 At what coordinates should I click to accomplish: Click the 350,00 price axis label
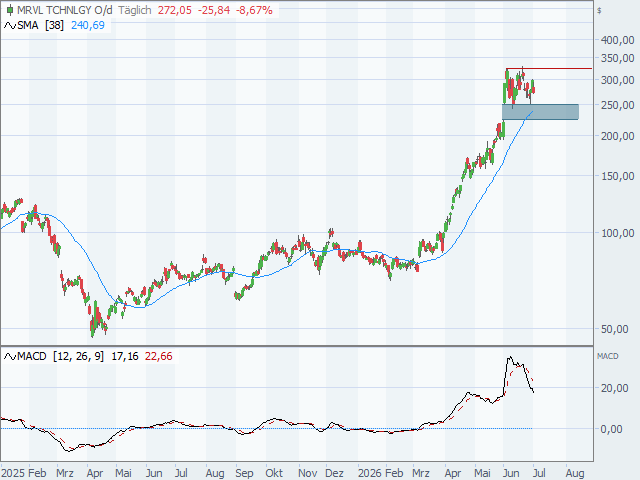click(x=618, y=58)
